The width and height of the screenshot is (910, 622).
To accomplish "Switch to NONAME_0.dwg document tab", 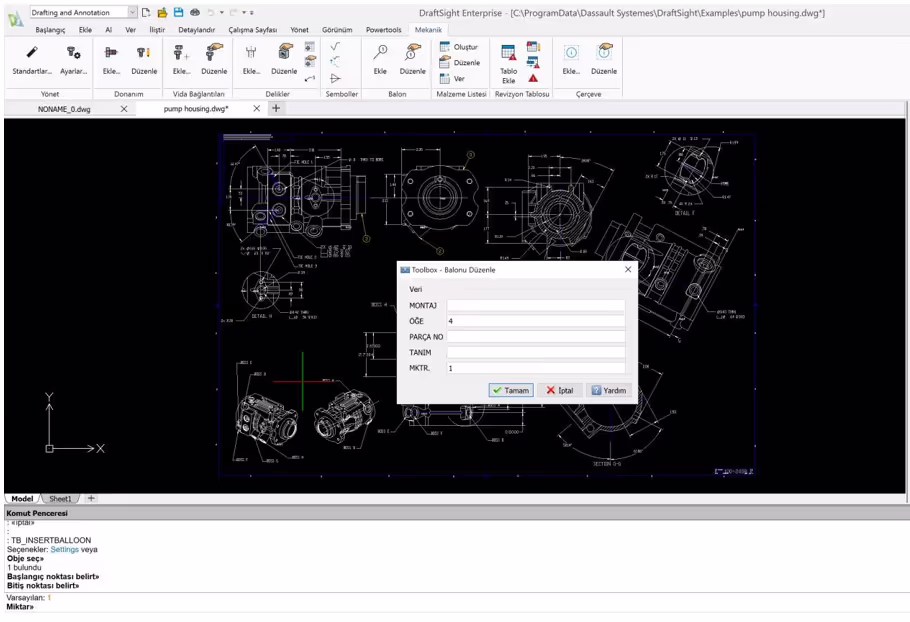I will tap(64, 109).
